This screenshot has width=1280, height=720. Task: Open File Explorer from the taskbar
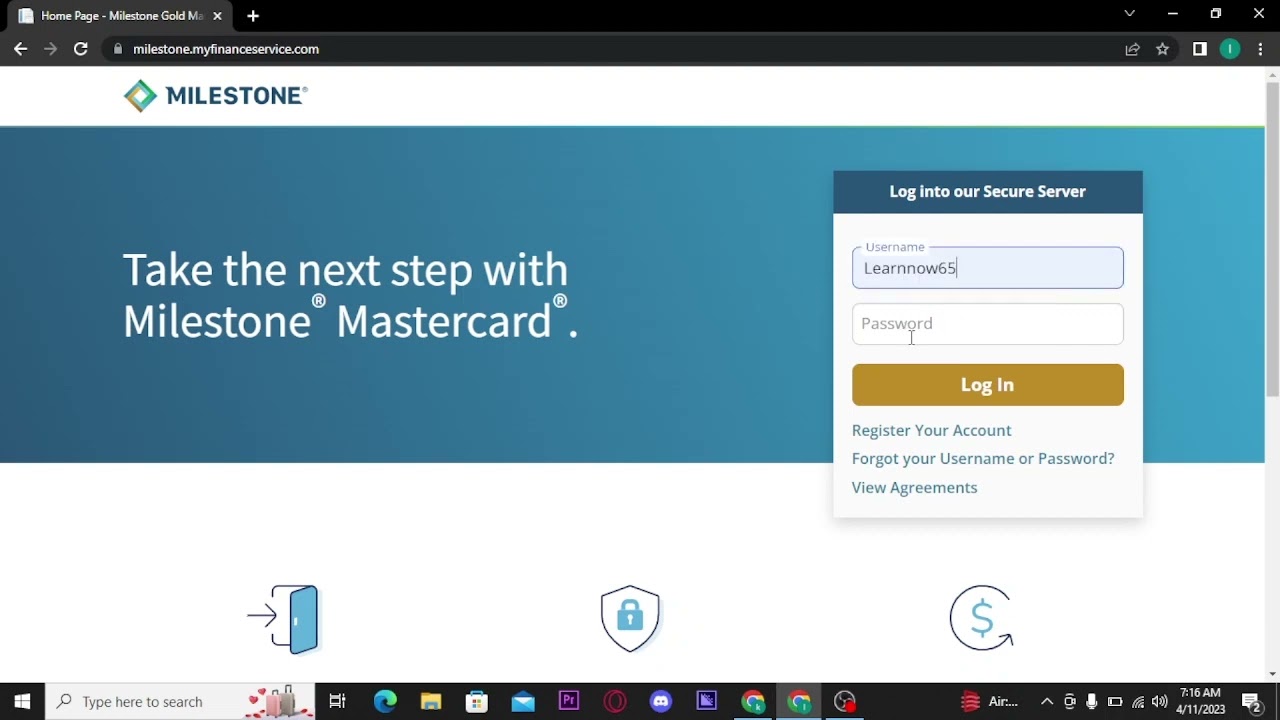(x=431, y=701)
